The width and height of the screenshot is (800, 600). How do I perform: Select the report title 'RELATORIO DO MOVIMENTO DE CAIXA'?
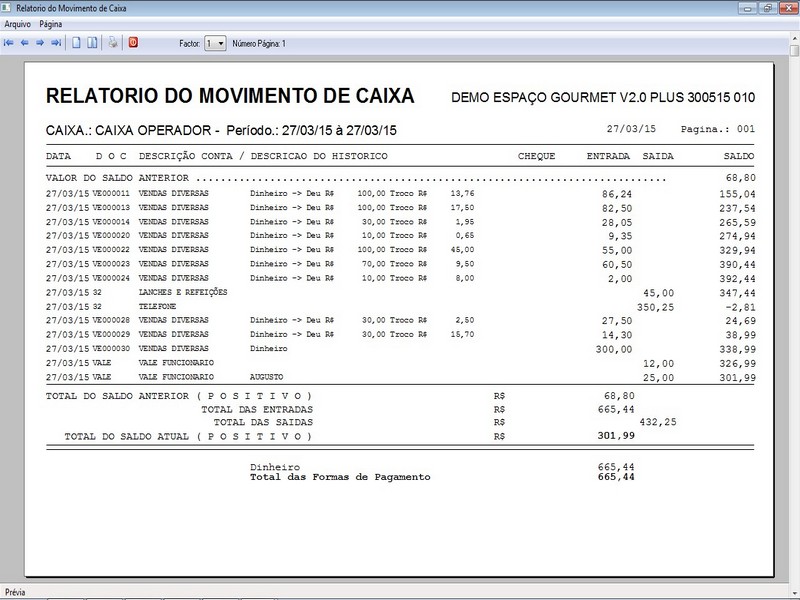(230, 96)
